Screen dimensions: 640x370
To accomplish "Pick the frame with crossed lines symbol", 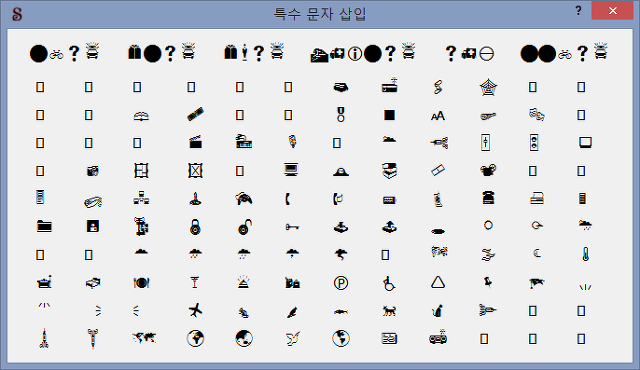I will (195, 171).
